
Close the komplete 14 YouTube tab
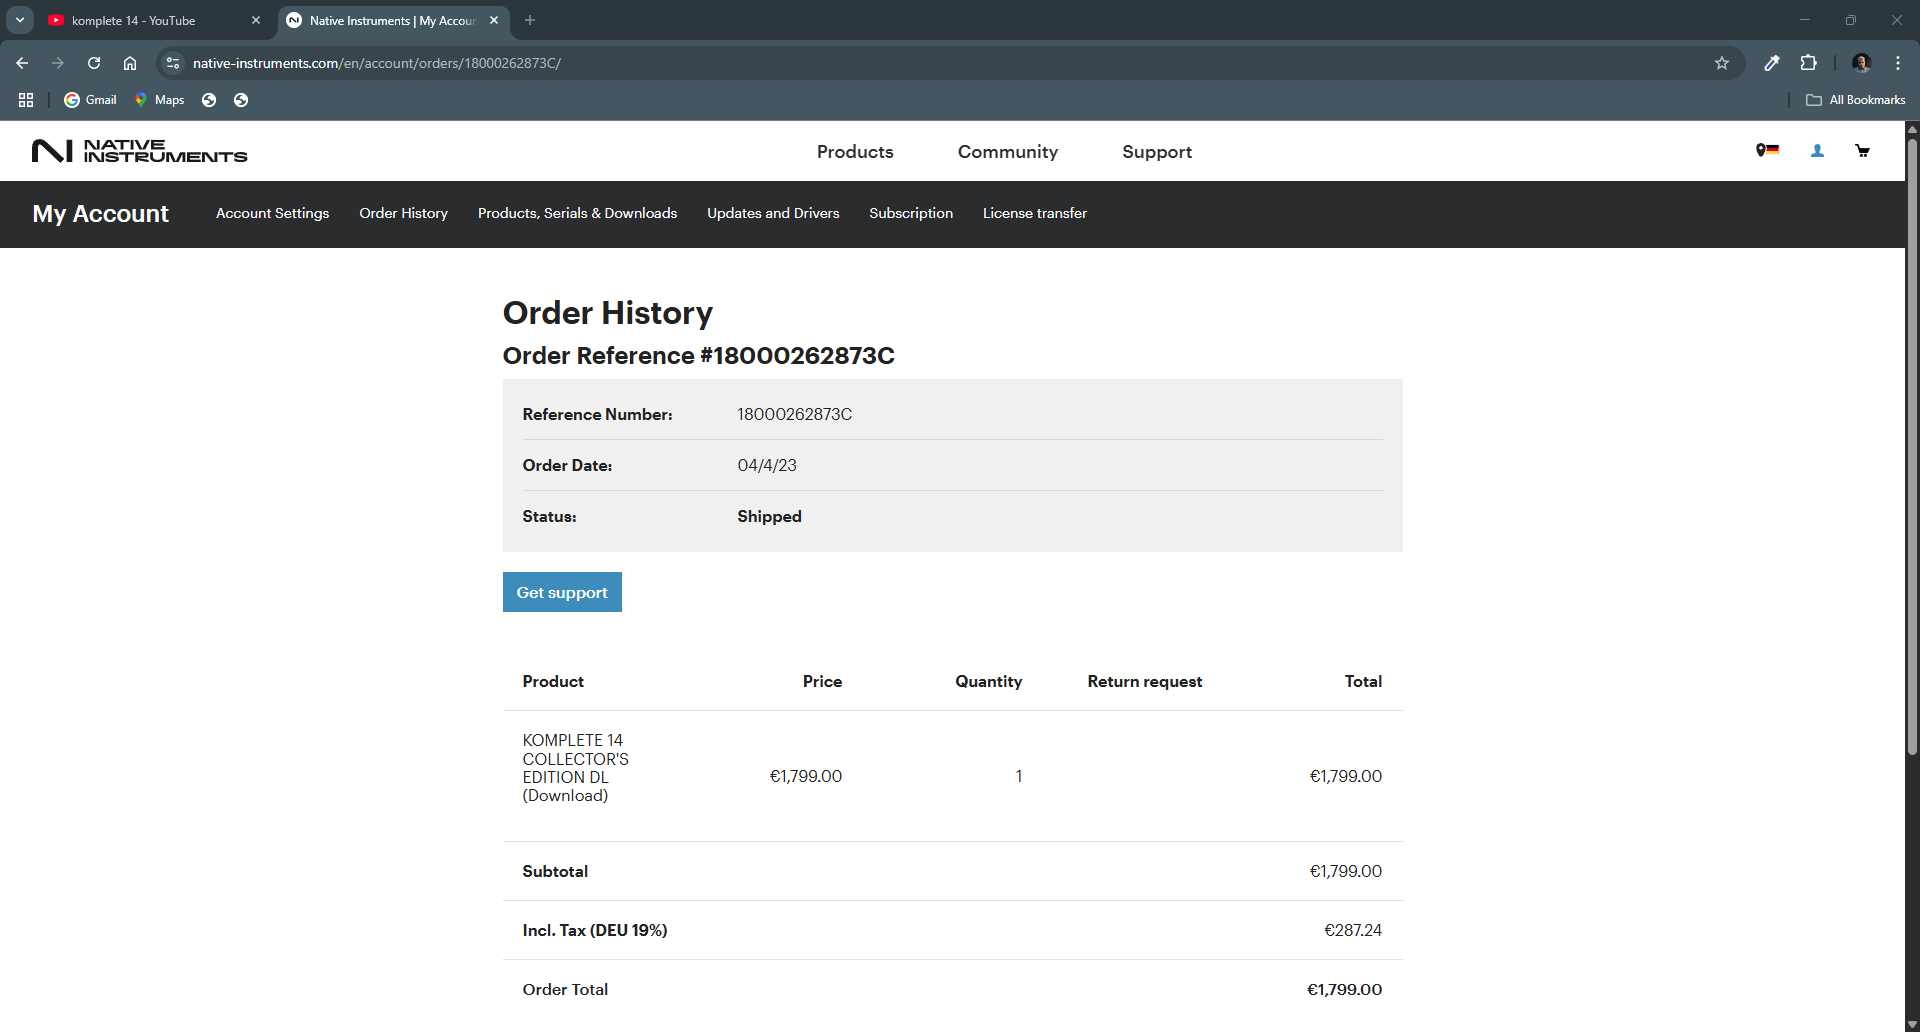(256, 20)
